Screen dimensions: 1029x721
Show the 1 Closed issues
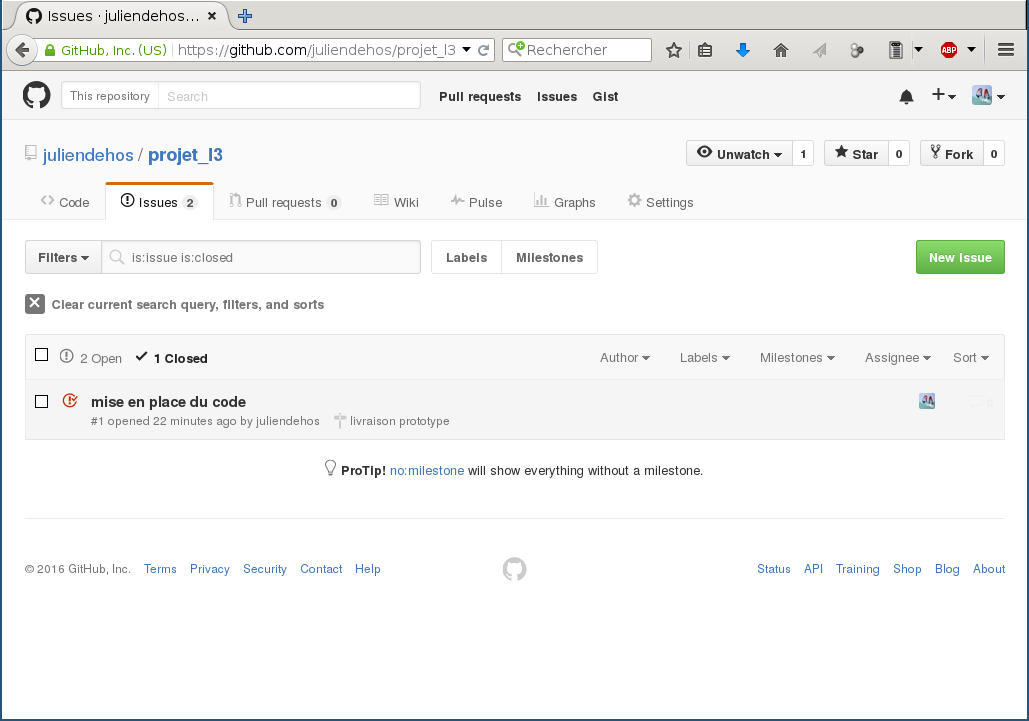pos(171,358)
